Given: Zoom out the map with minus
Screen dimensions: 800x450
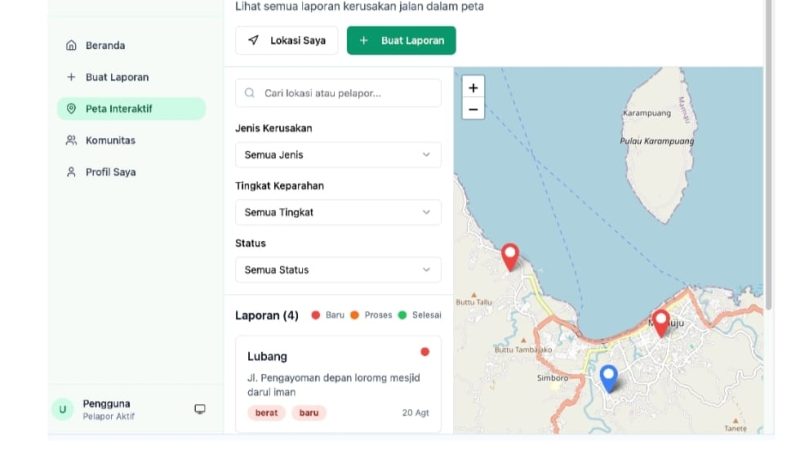Looking at the screenshot, I should pos(473,109).
